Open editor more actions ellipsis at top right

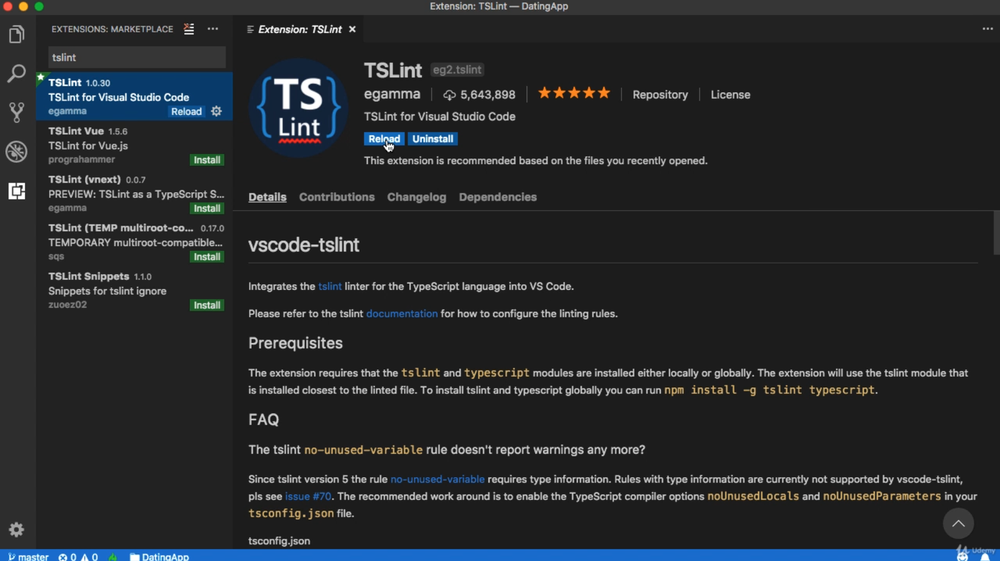987,29
